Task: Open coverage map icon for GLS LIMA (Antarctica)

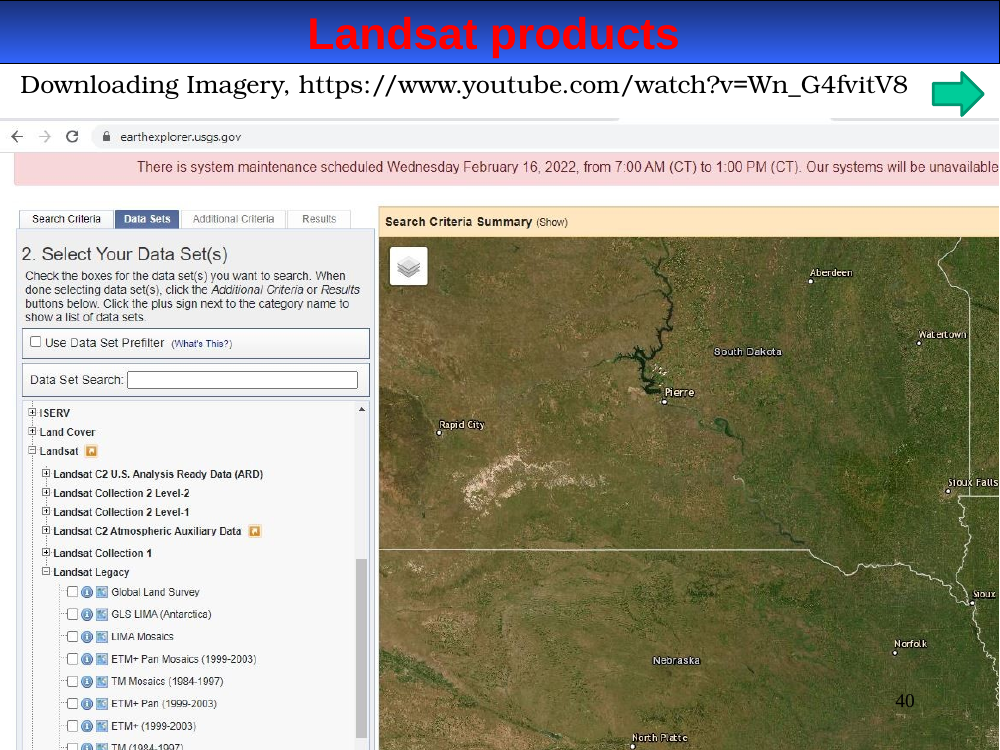Action: coord(102,615)
